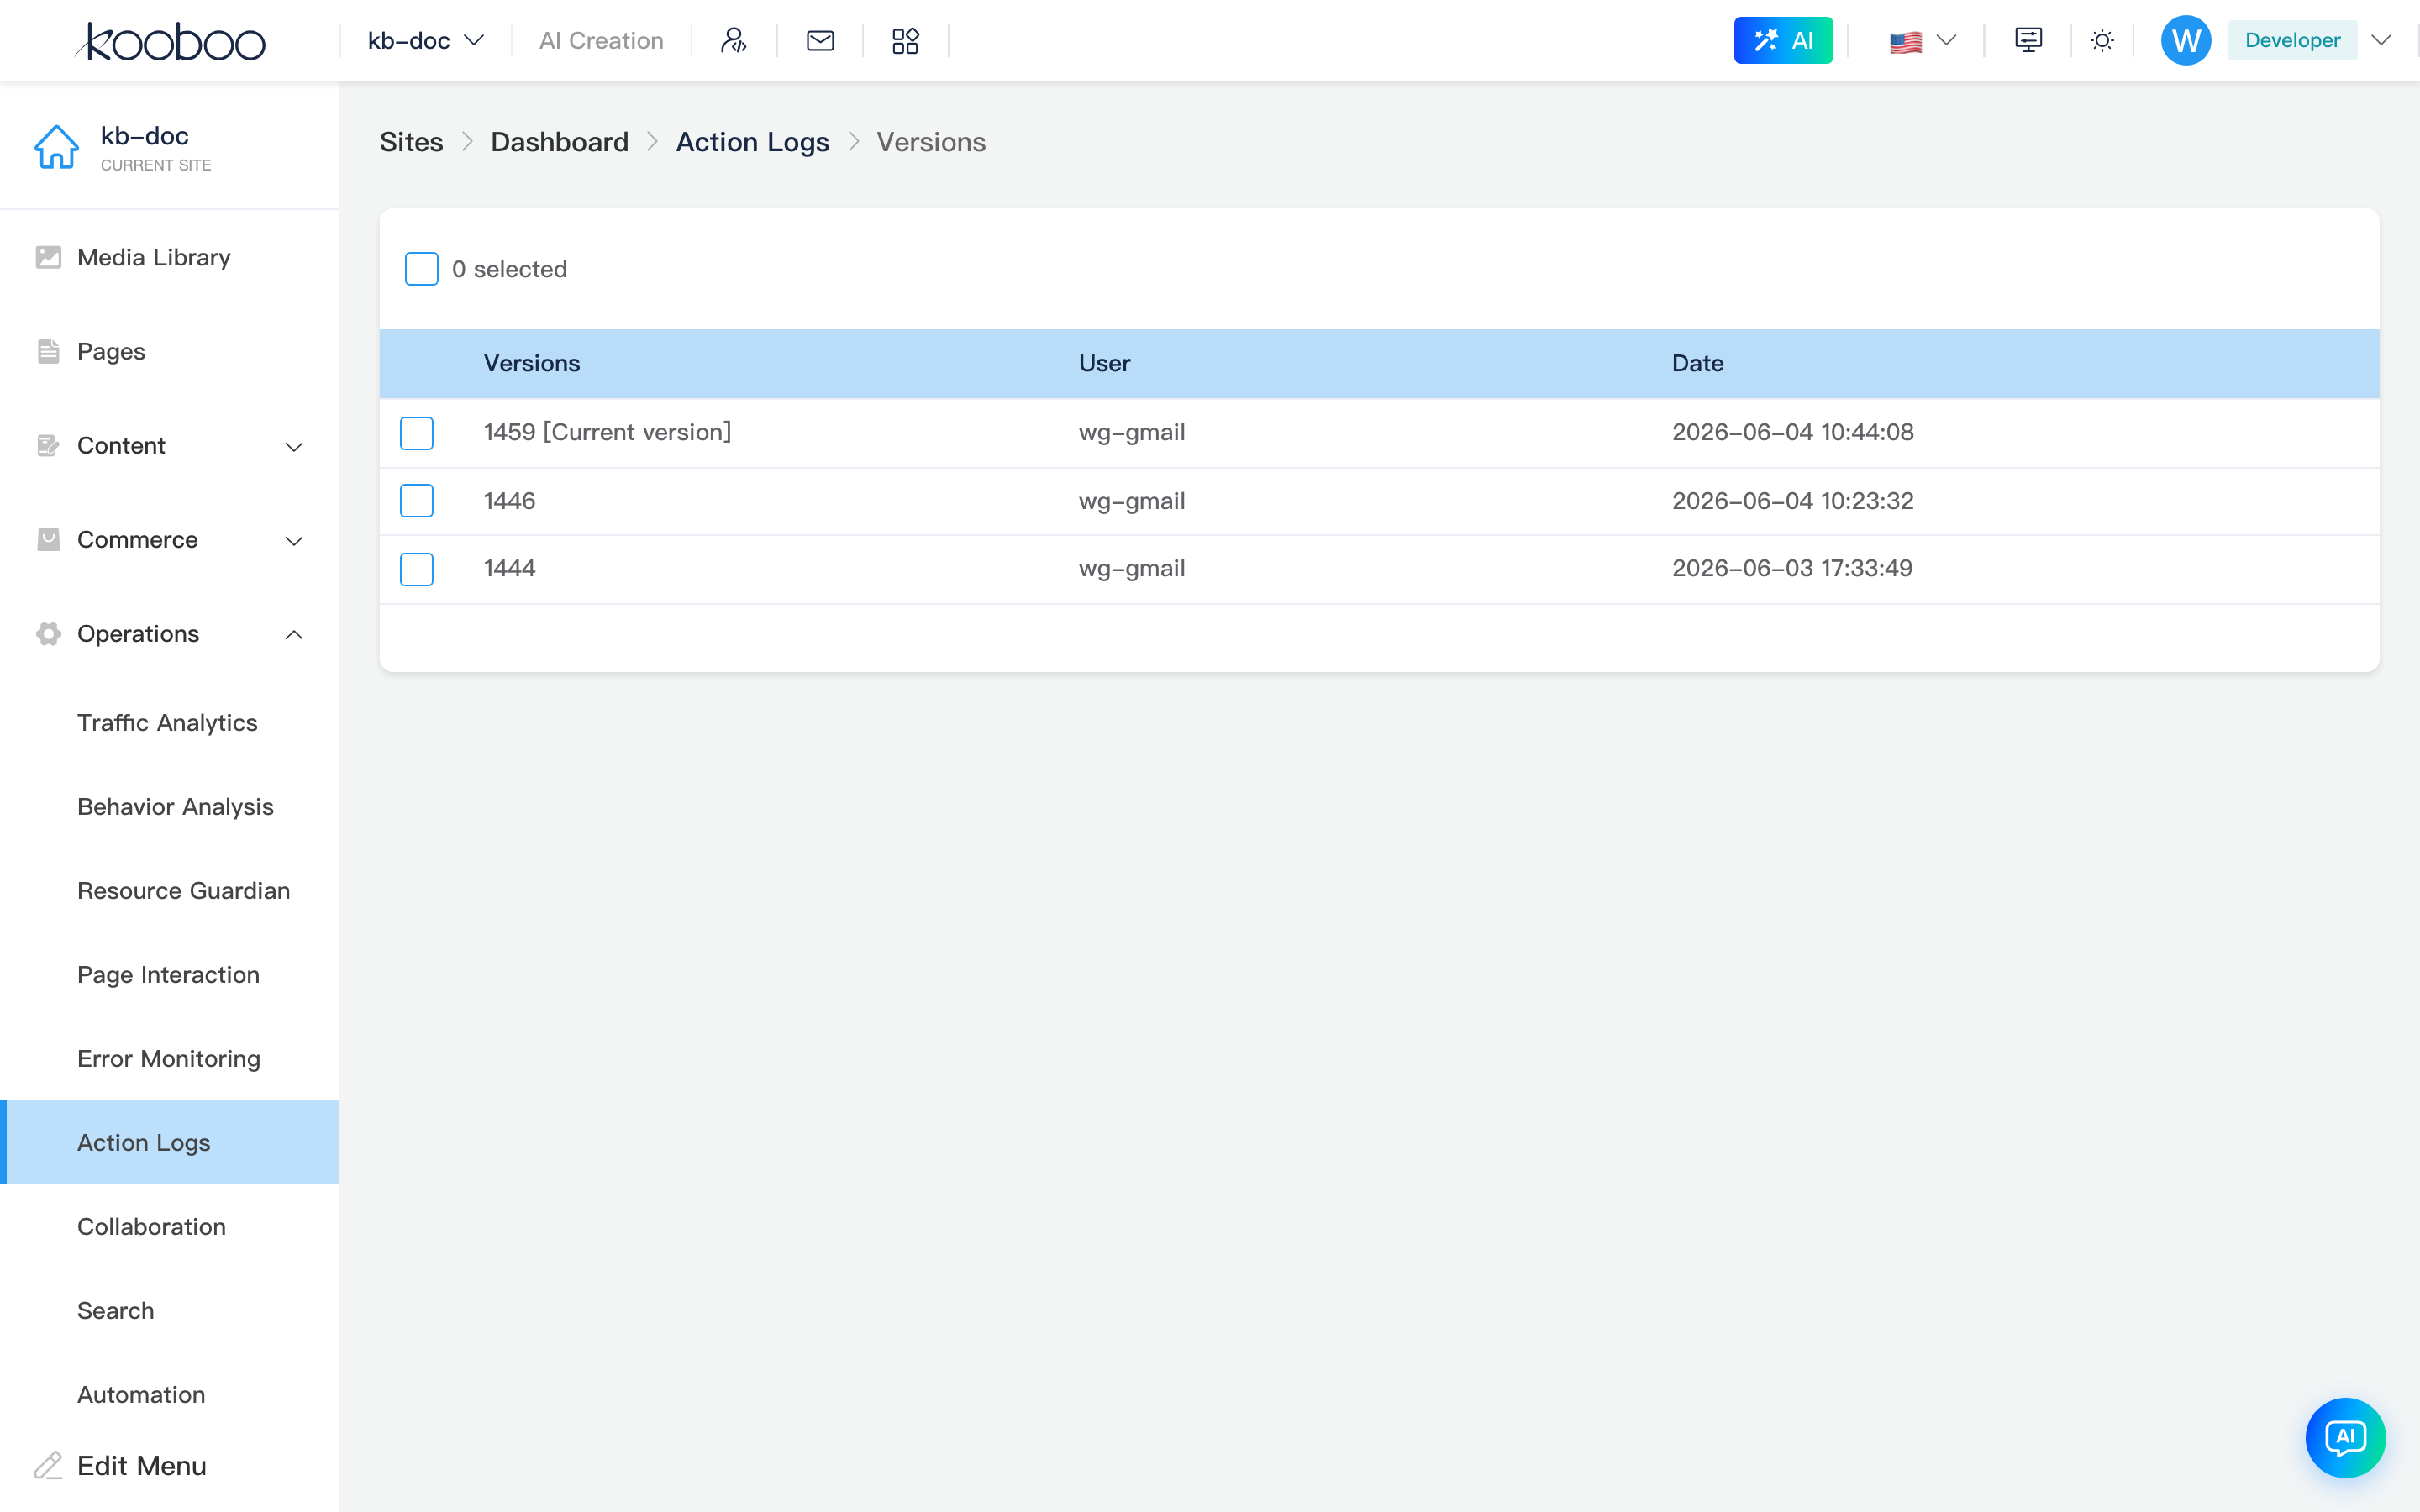2420x1512 pixels.
Task: Expand the Content menu chevron
Action: click(x=294, y=446)
